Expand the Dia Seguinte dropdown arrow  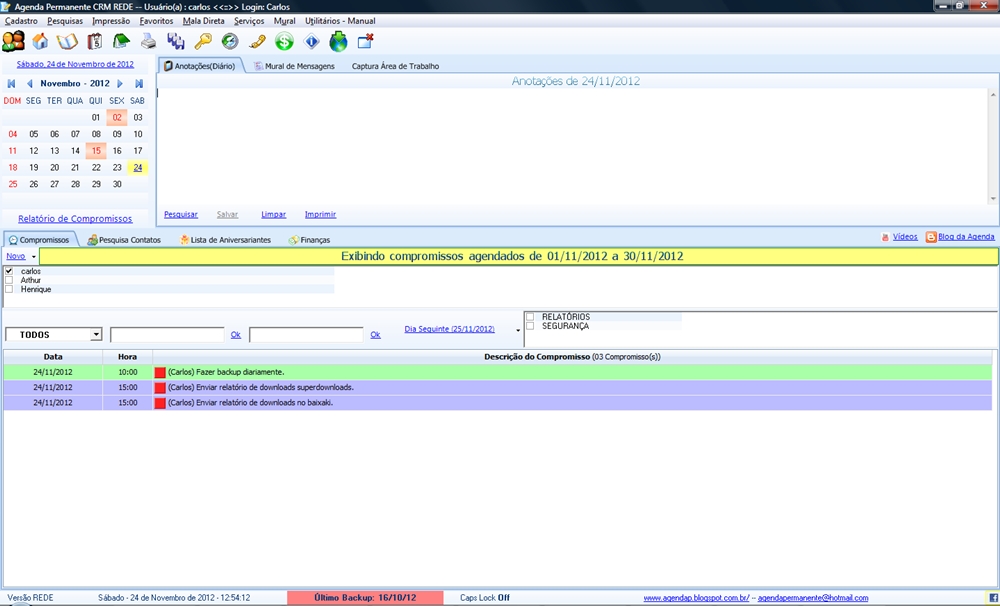[518, 330]
